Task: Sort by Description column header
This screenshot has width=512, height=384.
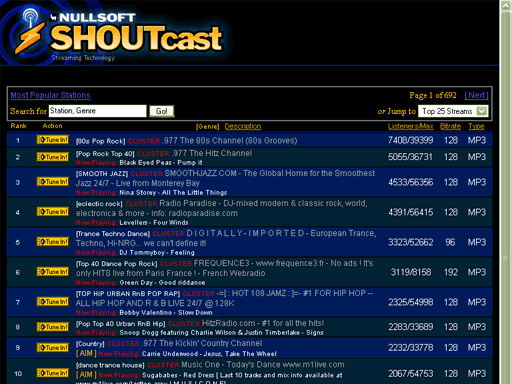Action: point(243,126)
